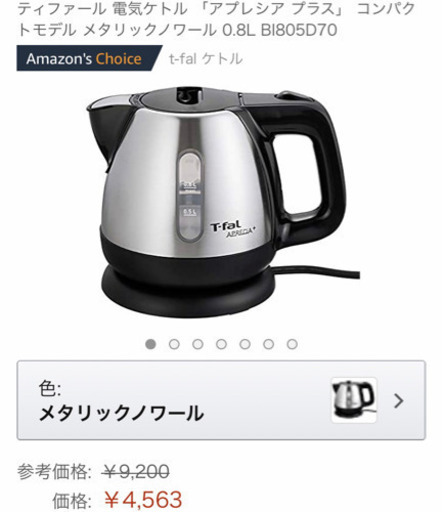This screenshot has height=512, width=443.
Task: Open the main kettle product photo
Action: click(221, 203)
